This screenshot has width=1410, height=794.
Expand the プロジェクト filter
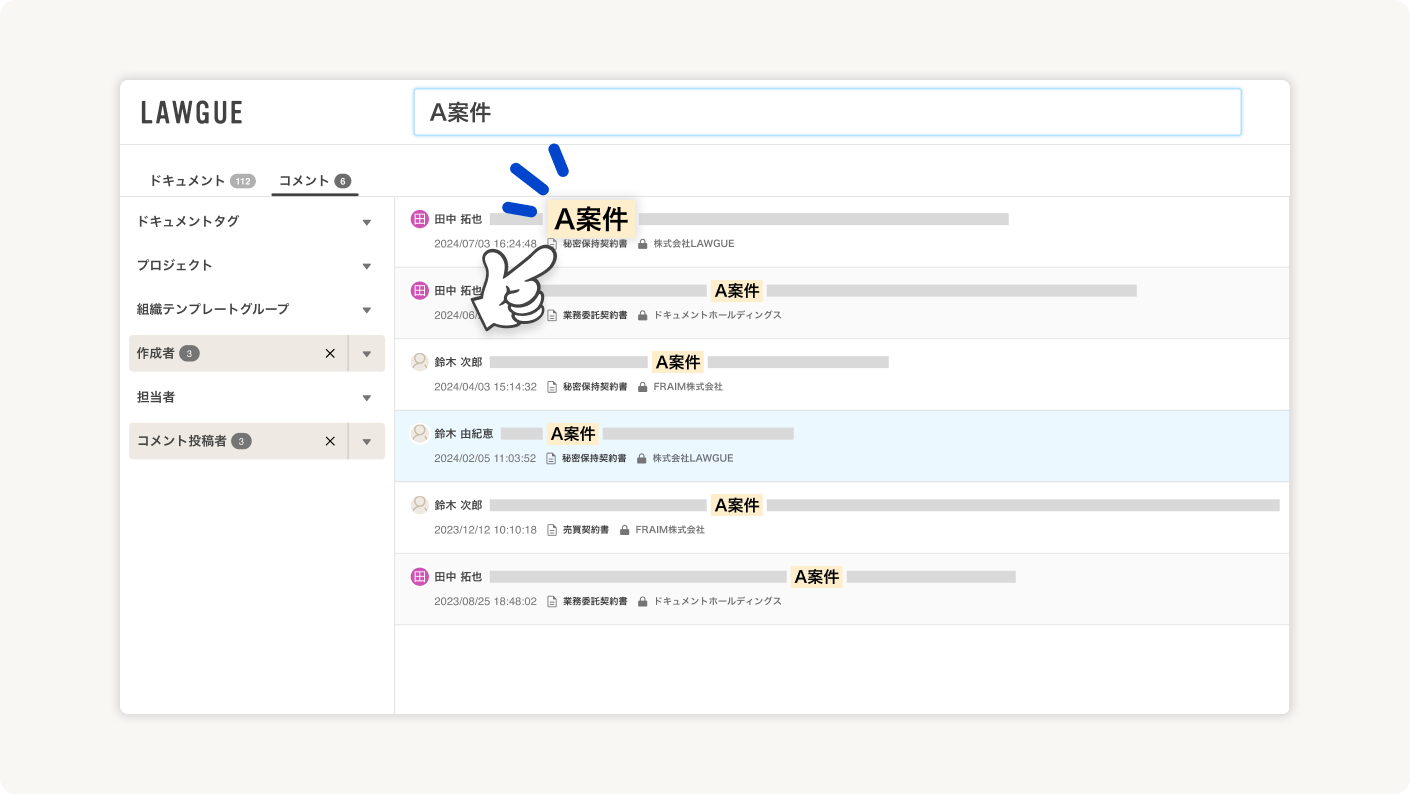[366, 265]
